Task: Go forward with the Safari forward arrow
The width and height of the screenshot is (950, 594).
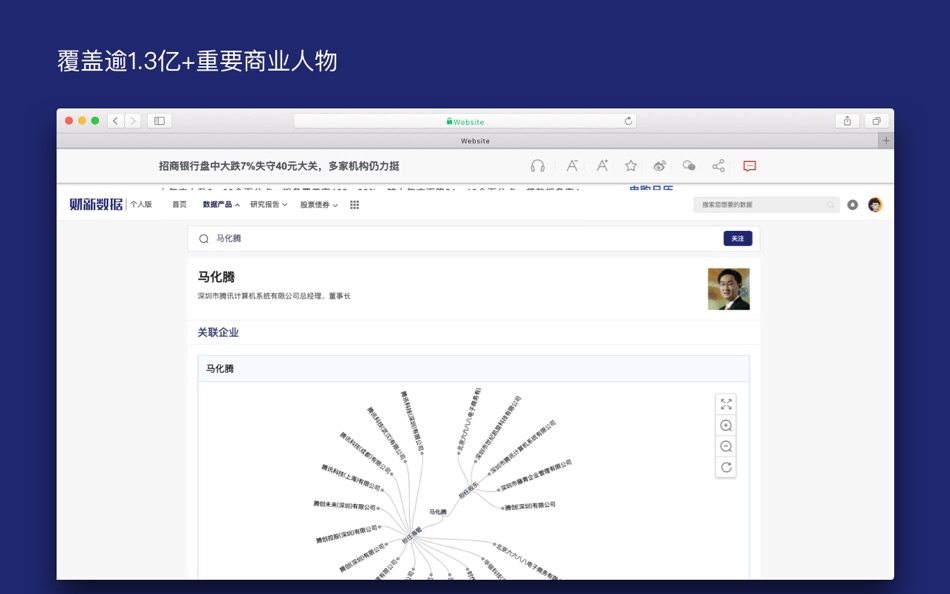Action: (133, 121)
